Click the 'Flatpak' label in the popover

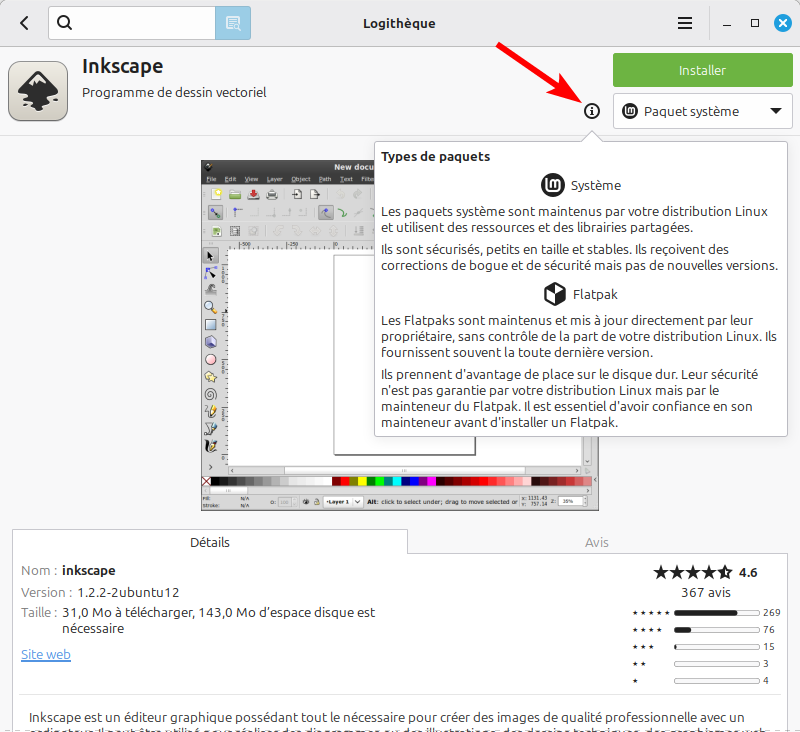tap(595, 294)
